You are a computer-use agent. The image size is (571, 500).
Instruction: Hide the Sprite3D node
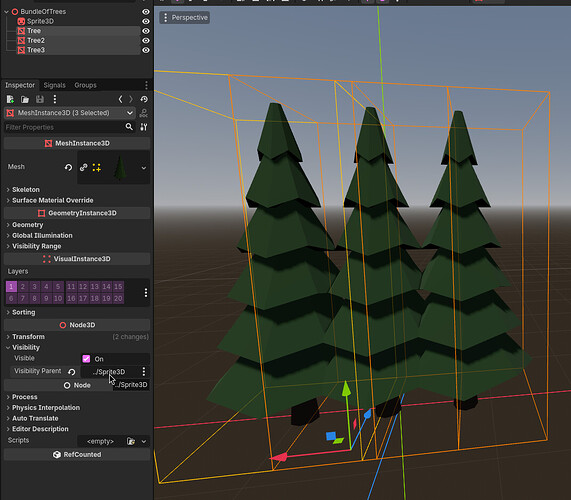pyautogui.click(x=146, y=21)
